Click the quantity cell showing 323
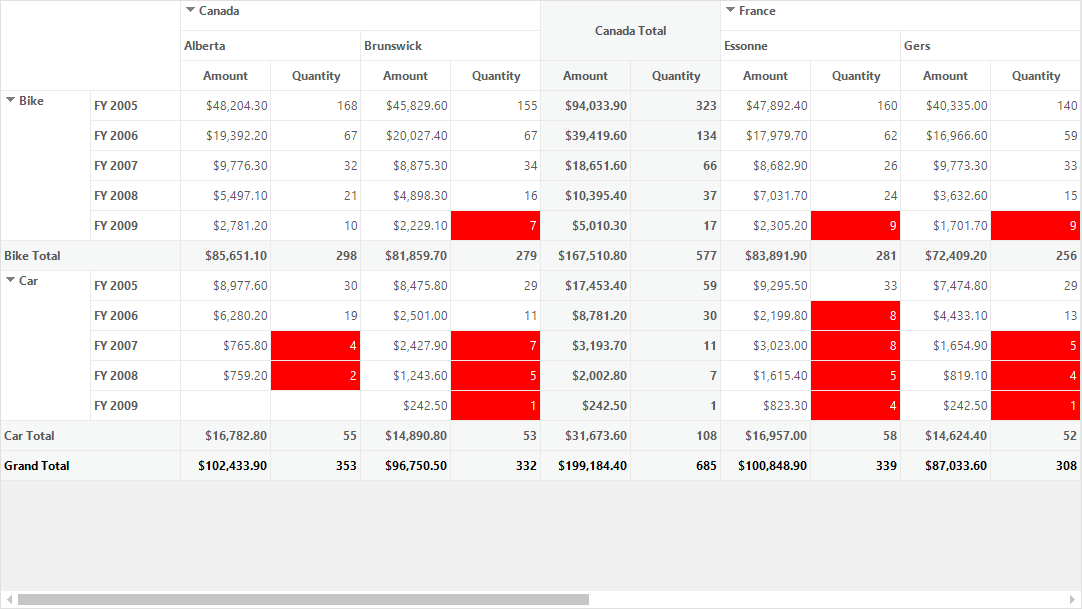Screen dimensions: 1082x609 [x=676, y=106]
